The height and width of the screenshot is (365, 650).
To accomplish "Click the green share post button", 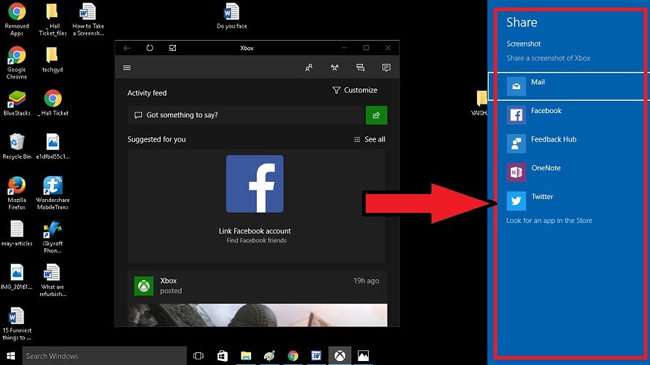I will pos(376,115).
